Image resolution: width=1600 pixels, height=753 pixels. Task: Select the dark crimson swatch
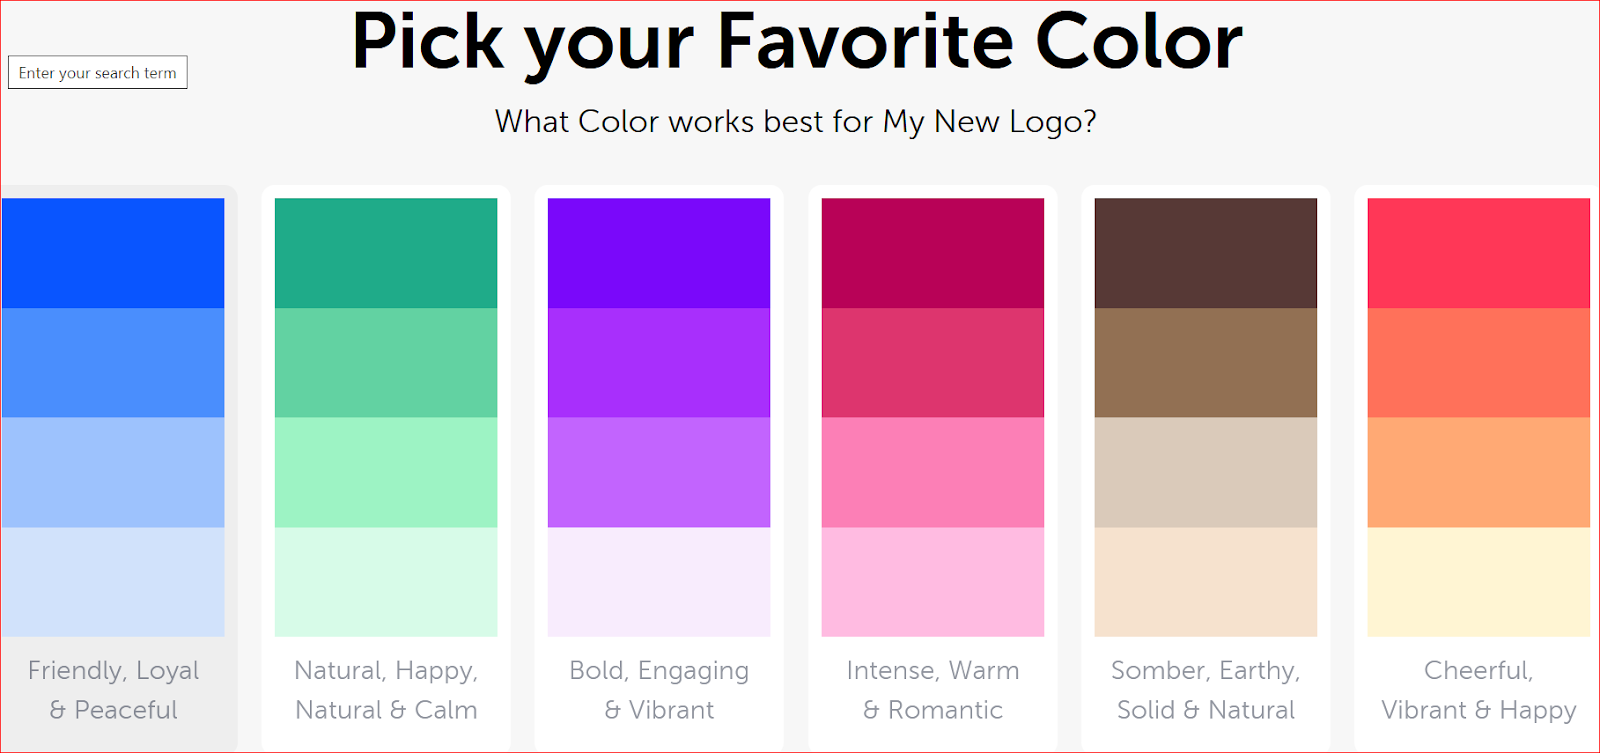pos(932,253)
